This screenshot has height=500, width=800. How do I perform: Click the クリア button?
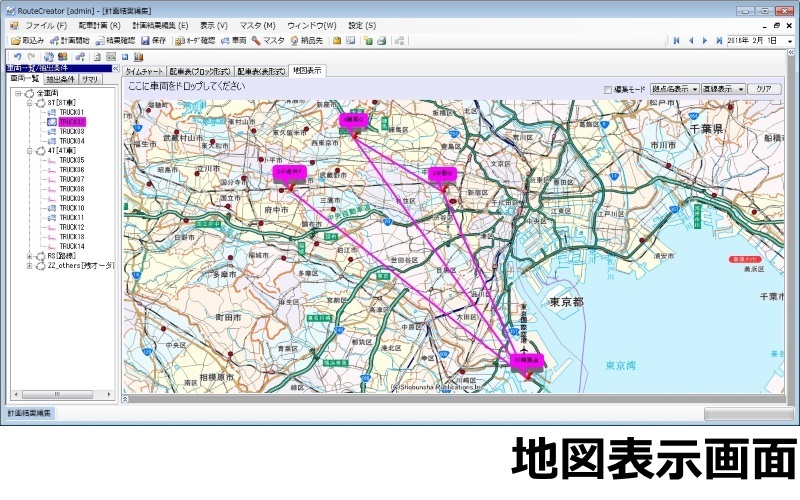tap(764, 89)
